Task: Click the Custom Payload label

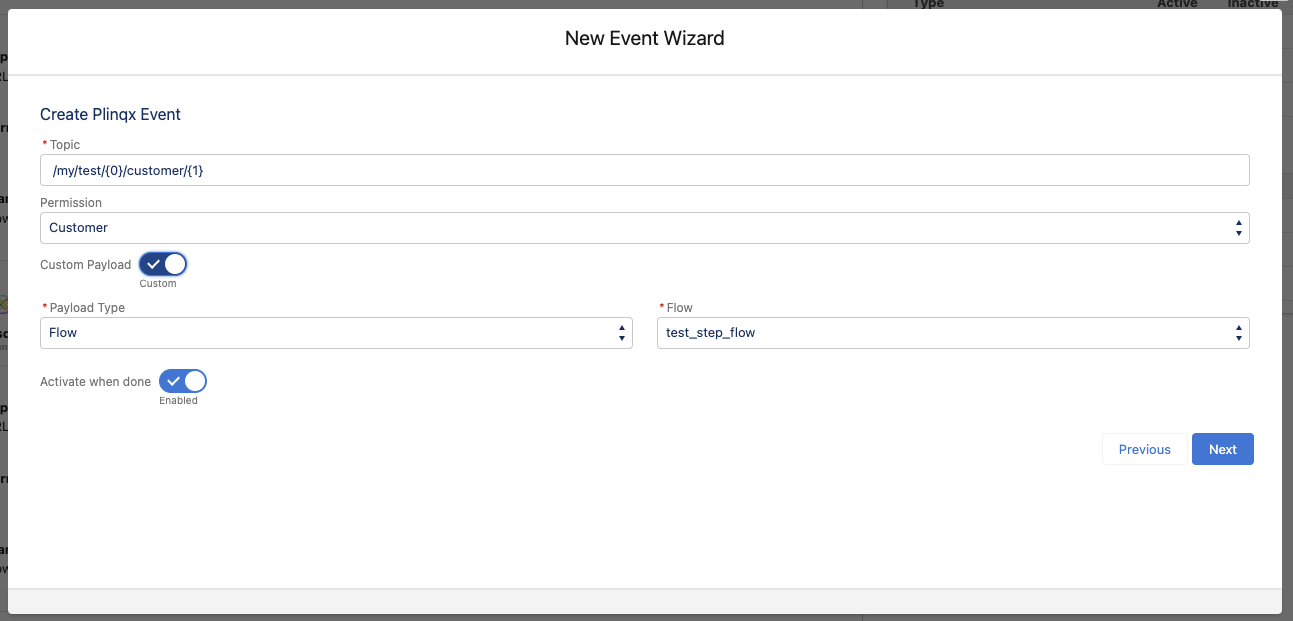Action: click(x=85, y=265)
